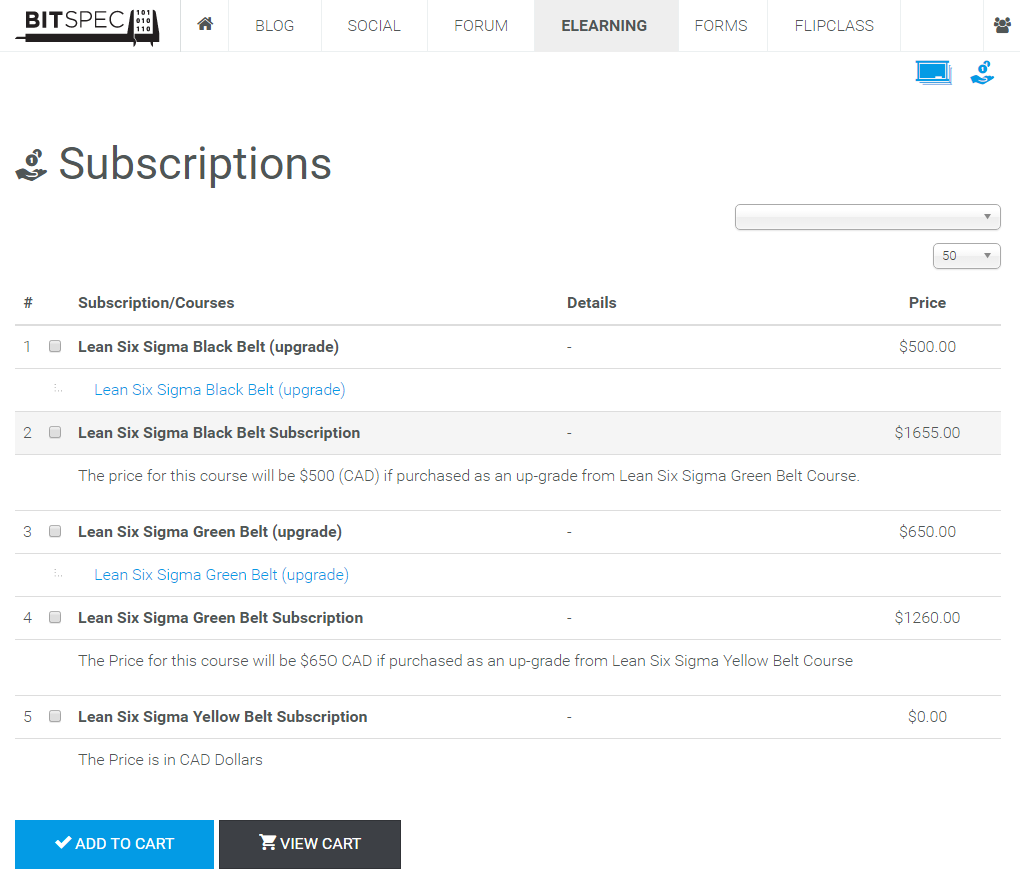Click the BitSpec logo

pyautogui.click(x=88, y=27)
